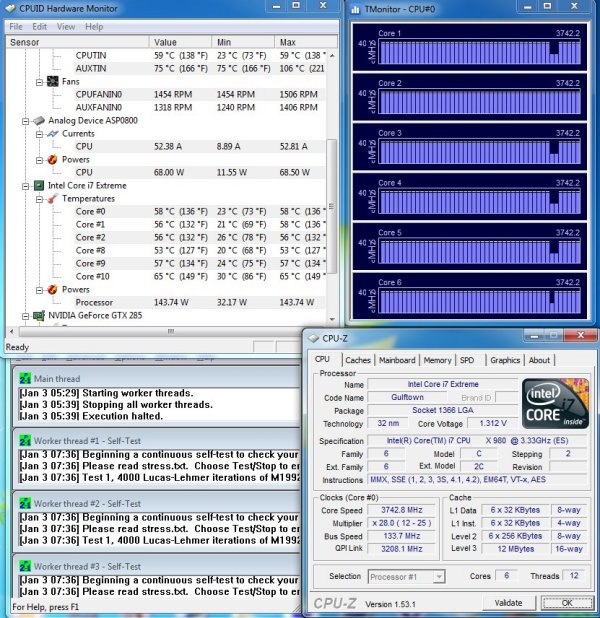Collapse Analog Device ASP0800 node
Viewport: 600px width, 618px height.
tap(25, 121)
